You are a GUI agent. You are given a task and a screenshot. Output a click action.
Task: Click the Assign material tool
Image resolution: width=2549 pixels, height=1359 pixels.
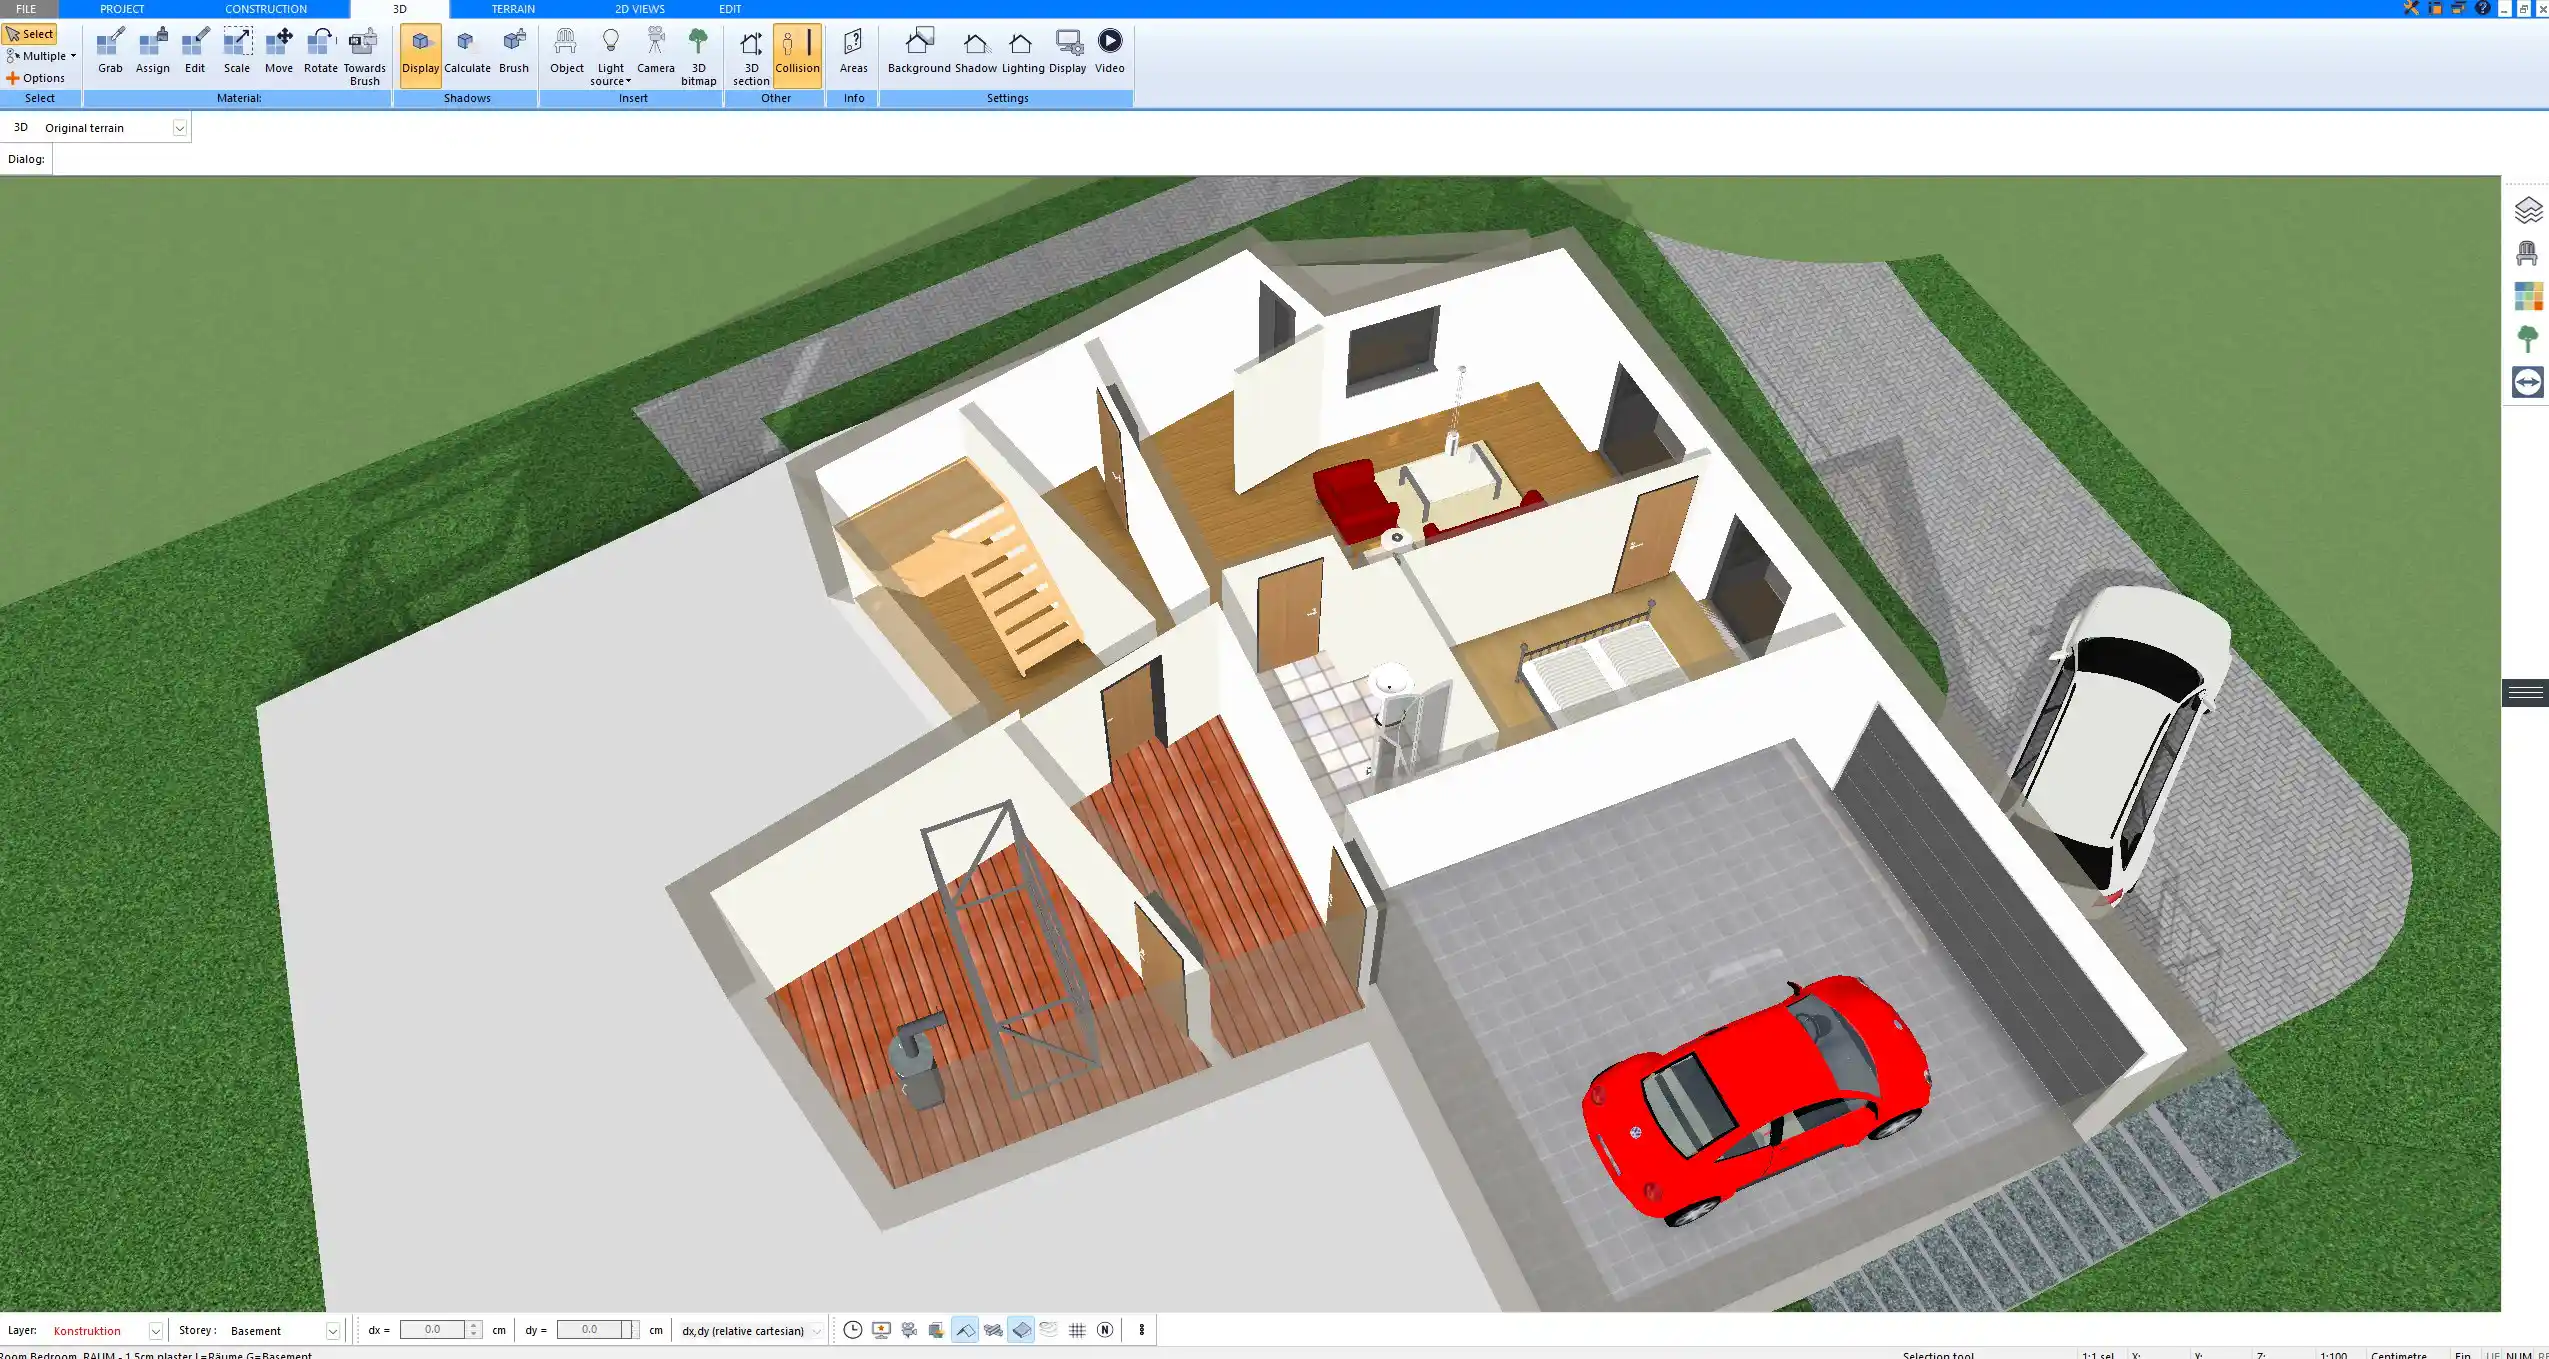(152, 52)
